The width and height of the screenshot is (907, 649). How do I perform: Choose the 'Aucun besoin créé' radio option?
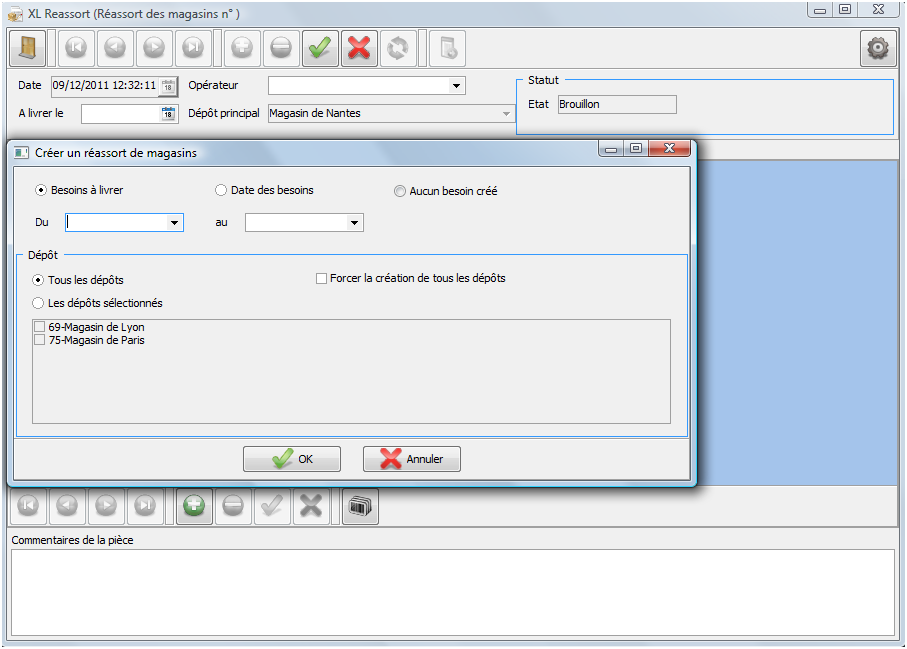400,191
